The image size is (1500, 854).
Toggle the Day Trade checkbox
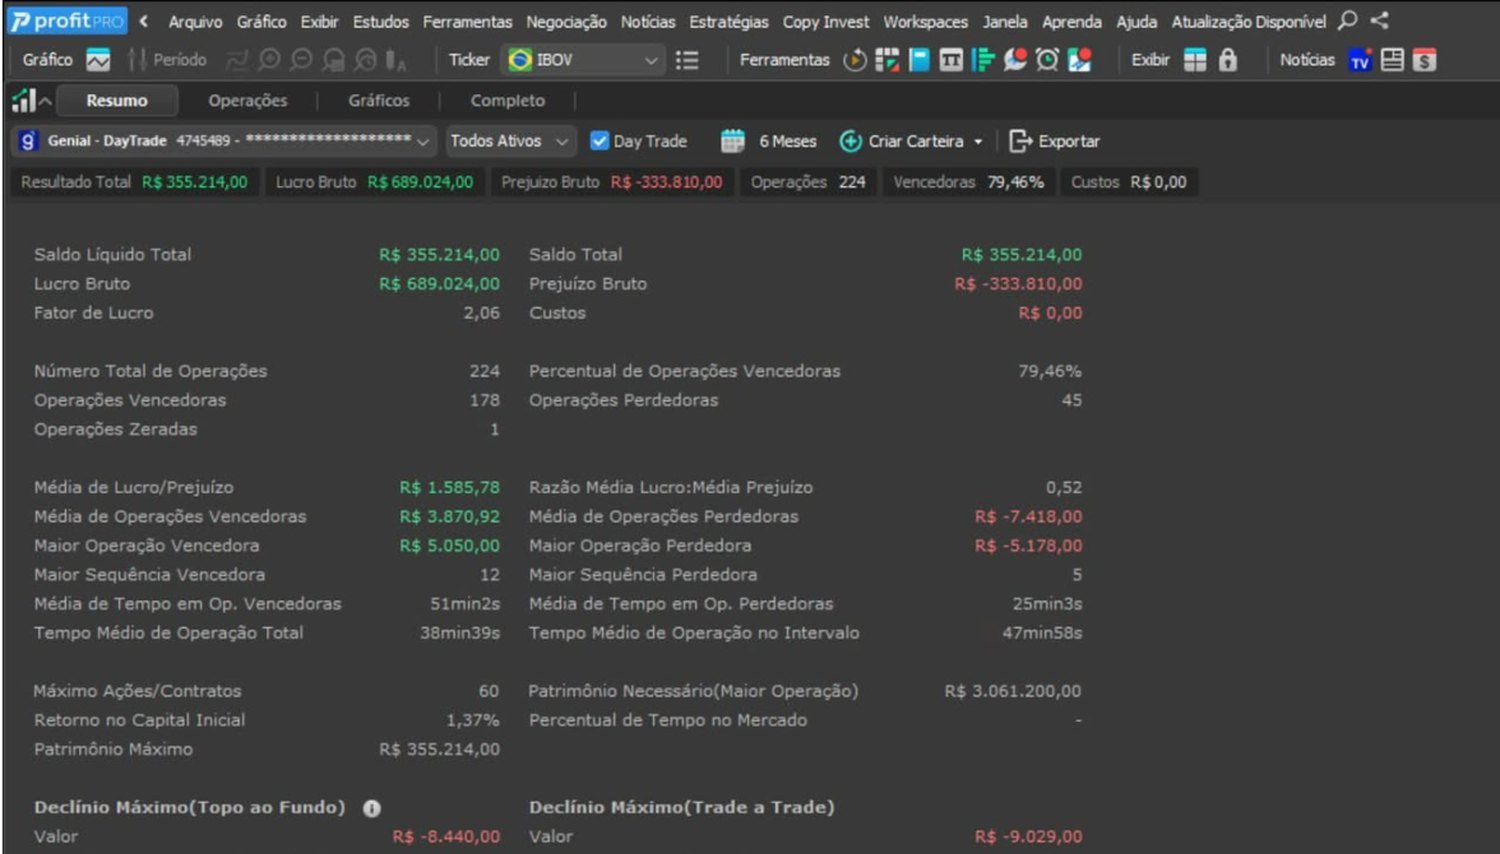599,141
